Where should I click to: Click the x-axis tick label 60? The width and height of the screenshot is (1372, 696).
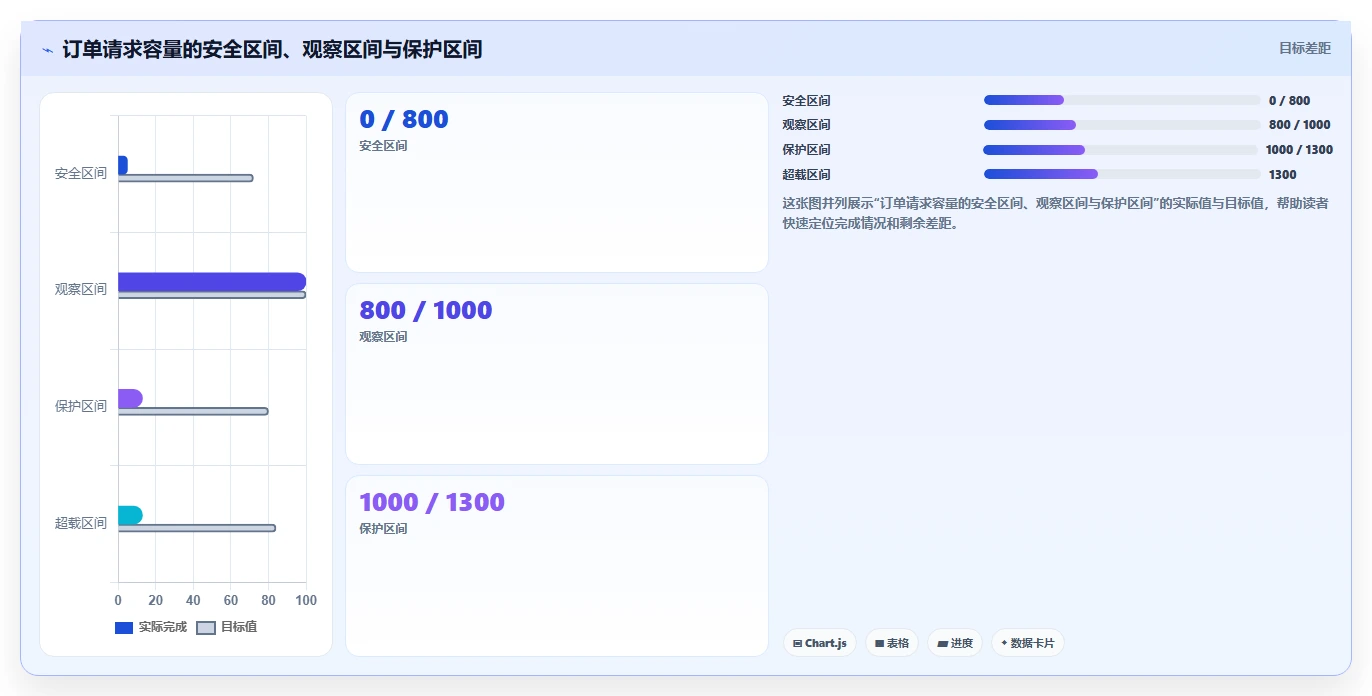(x=231, y=601)
